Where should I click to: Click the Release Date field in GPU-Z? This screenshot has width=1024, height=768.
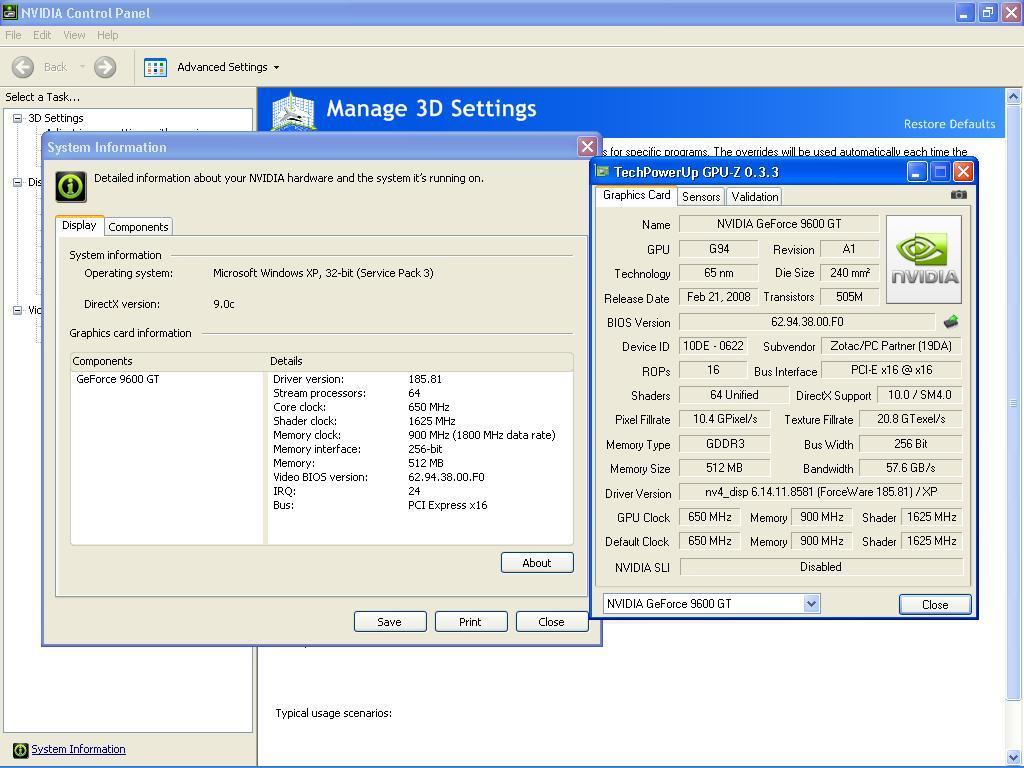coord(718,297)
